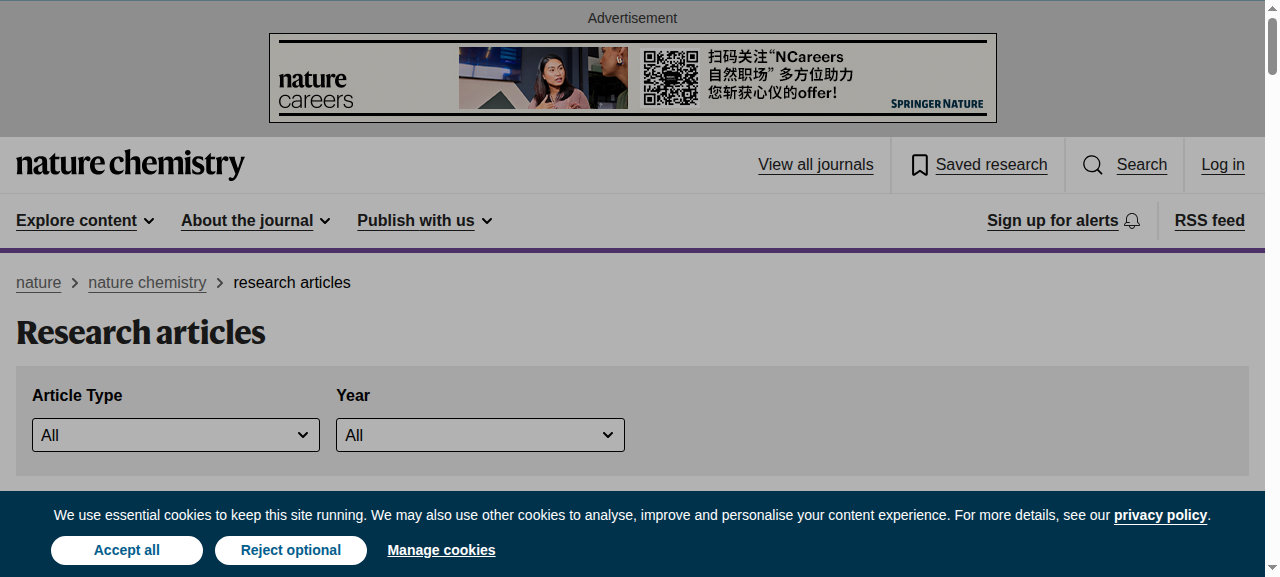Reject optional cookies
This screenshot has height=577, width=1280.
[x=291, y=550]
